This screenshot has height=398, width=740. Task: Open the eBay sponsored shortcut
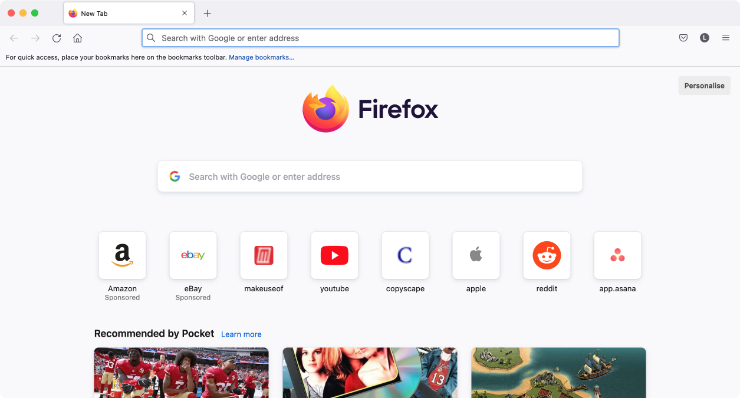pyautogui.click(x=193, y=255)
